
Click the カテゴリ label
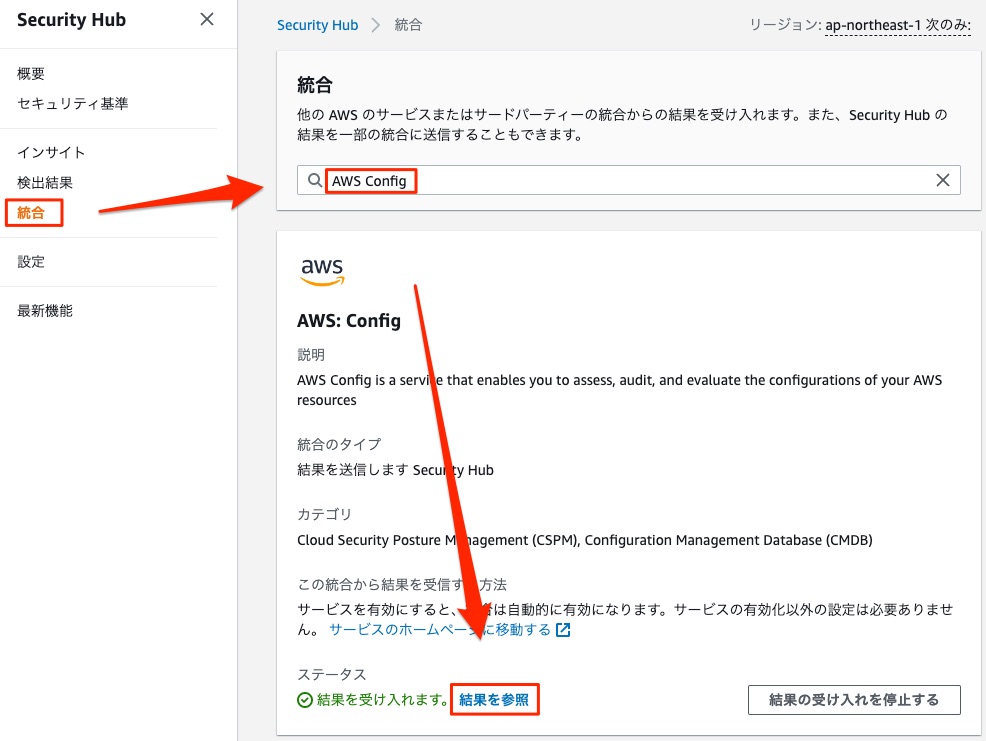324,515
